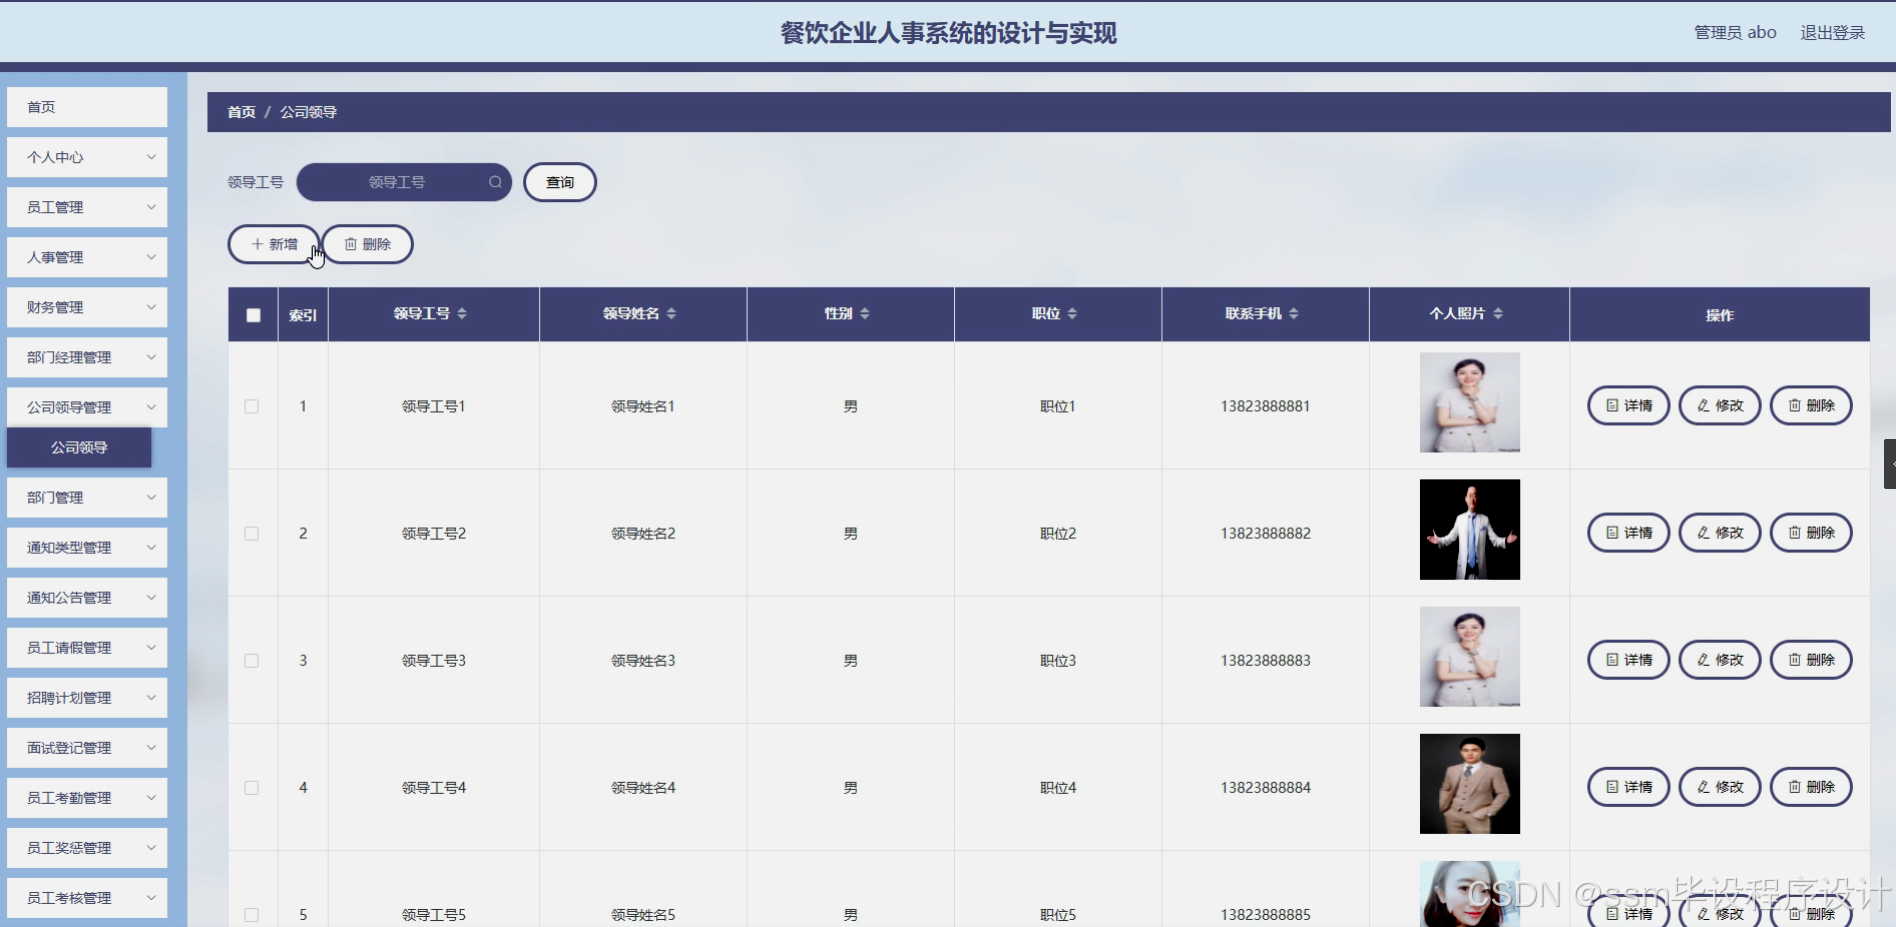Go to 首页 in the sidebar
Screen dimensions: 1896x927
pos(87,107)
